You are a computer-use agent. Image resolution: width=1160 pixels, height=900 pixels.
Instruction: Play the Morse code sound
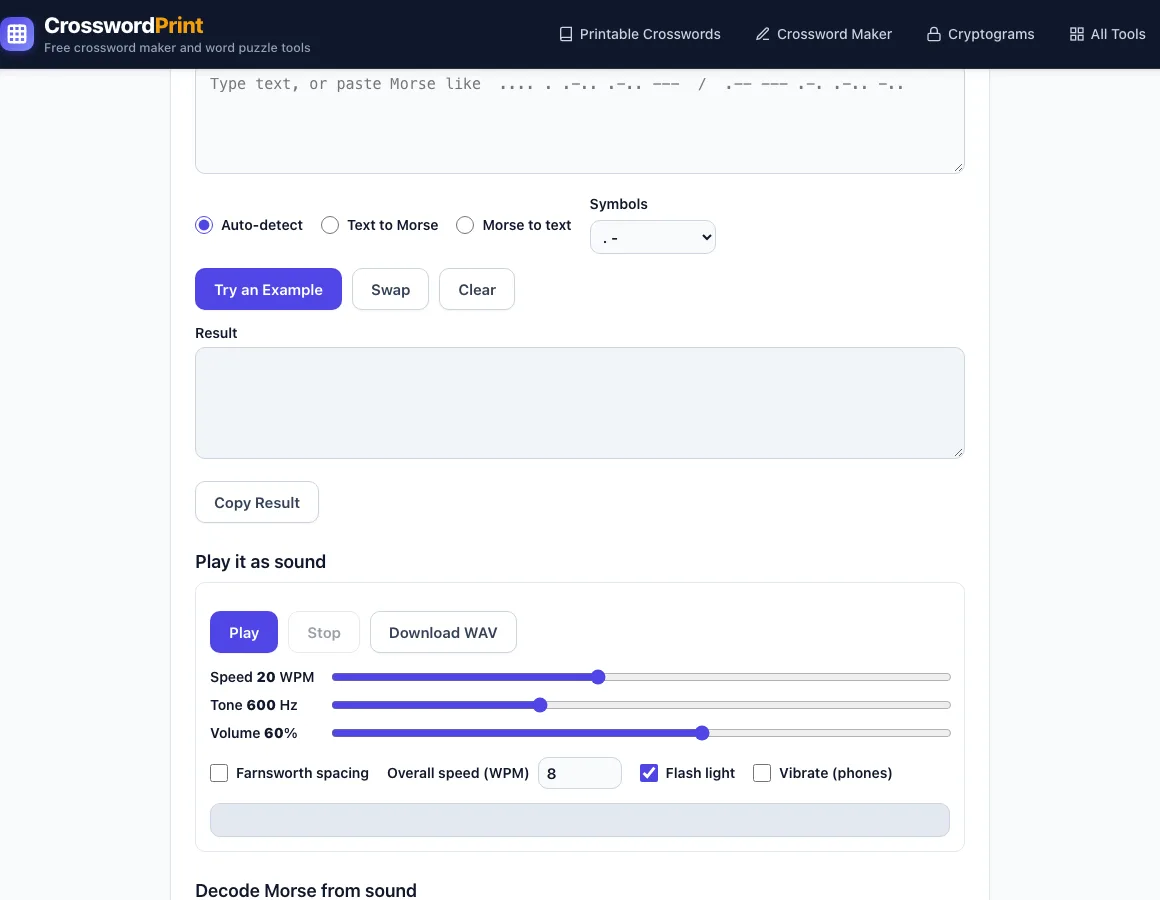244,632
